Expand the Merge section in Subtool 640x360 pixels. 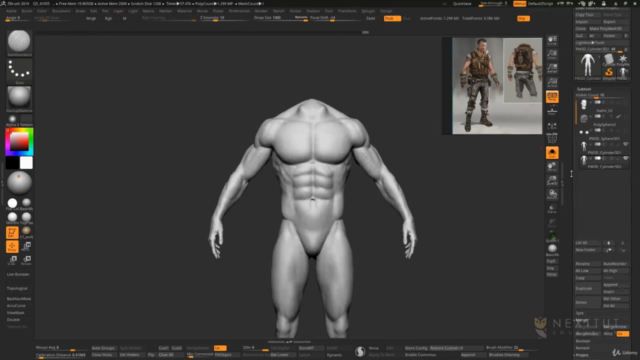[582, 320]
